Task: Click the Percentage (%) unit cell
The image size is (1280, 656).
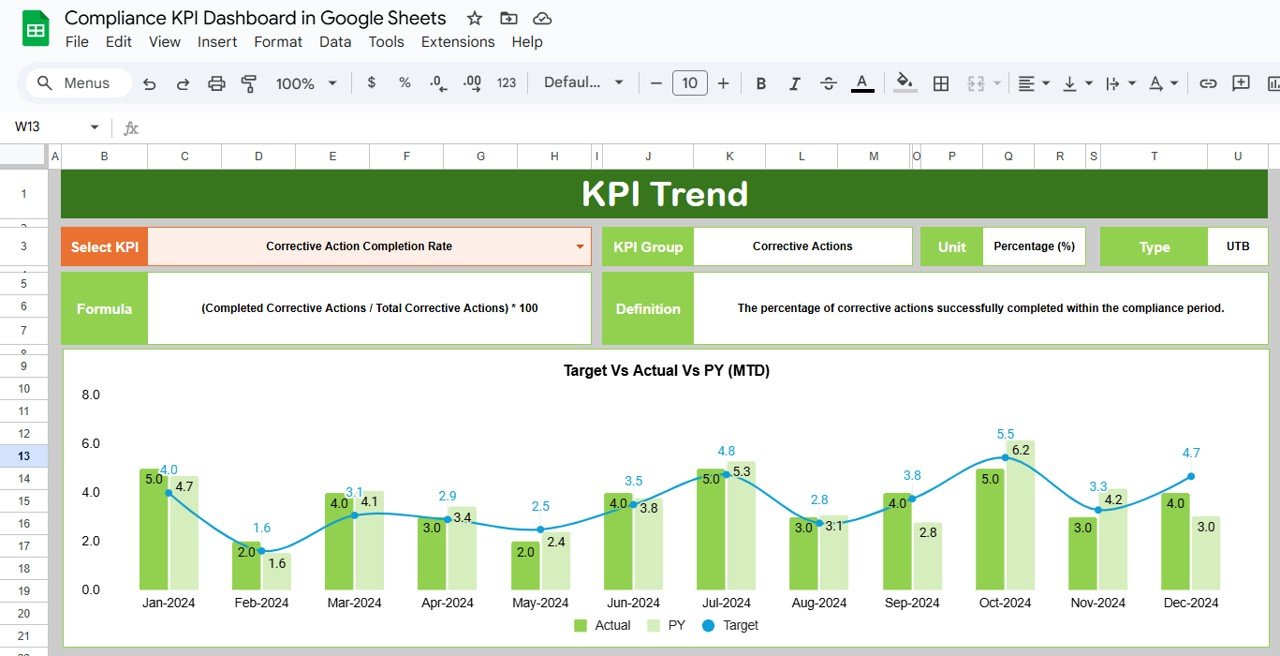Action: click(1035, 247)
